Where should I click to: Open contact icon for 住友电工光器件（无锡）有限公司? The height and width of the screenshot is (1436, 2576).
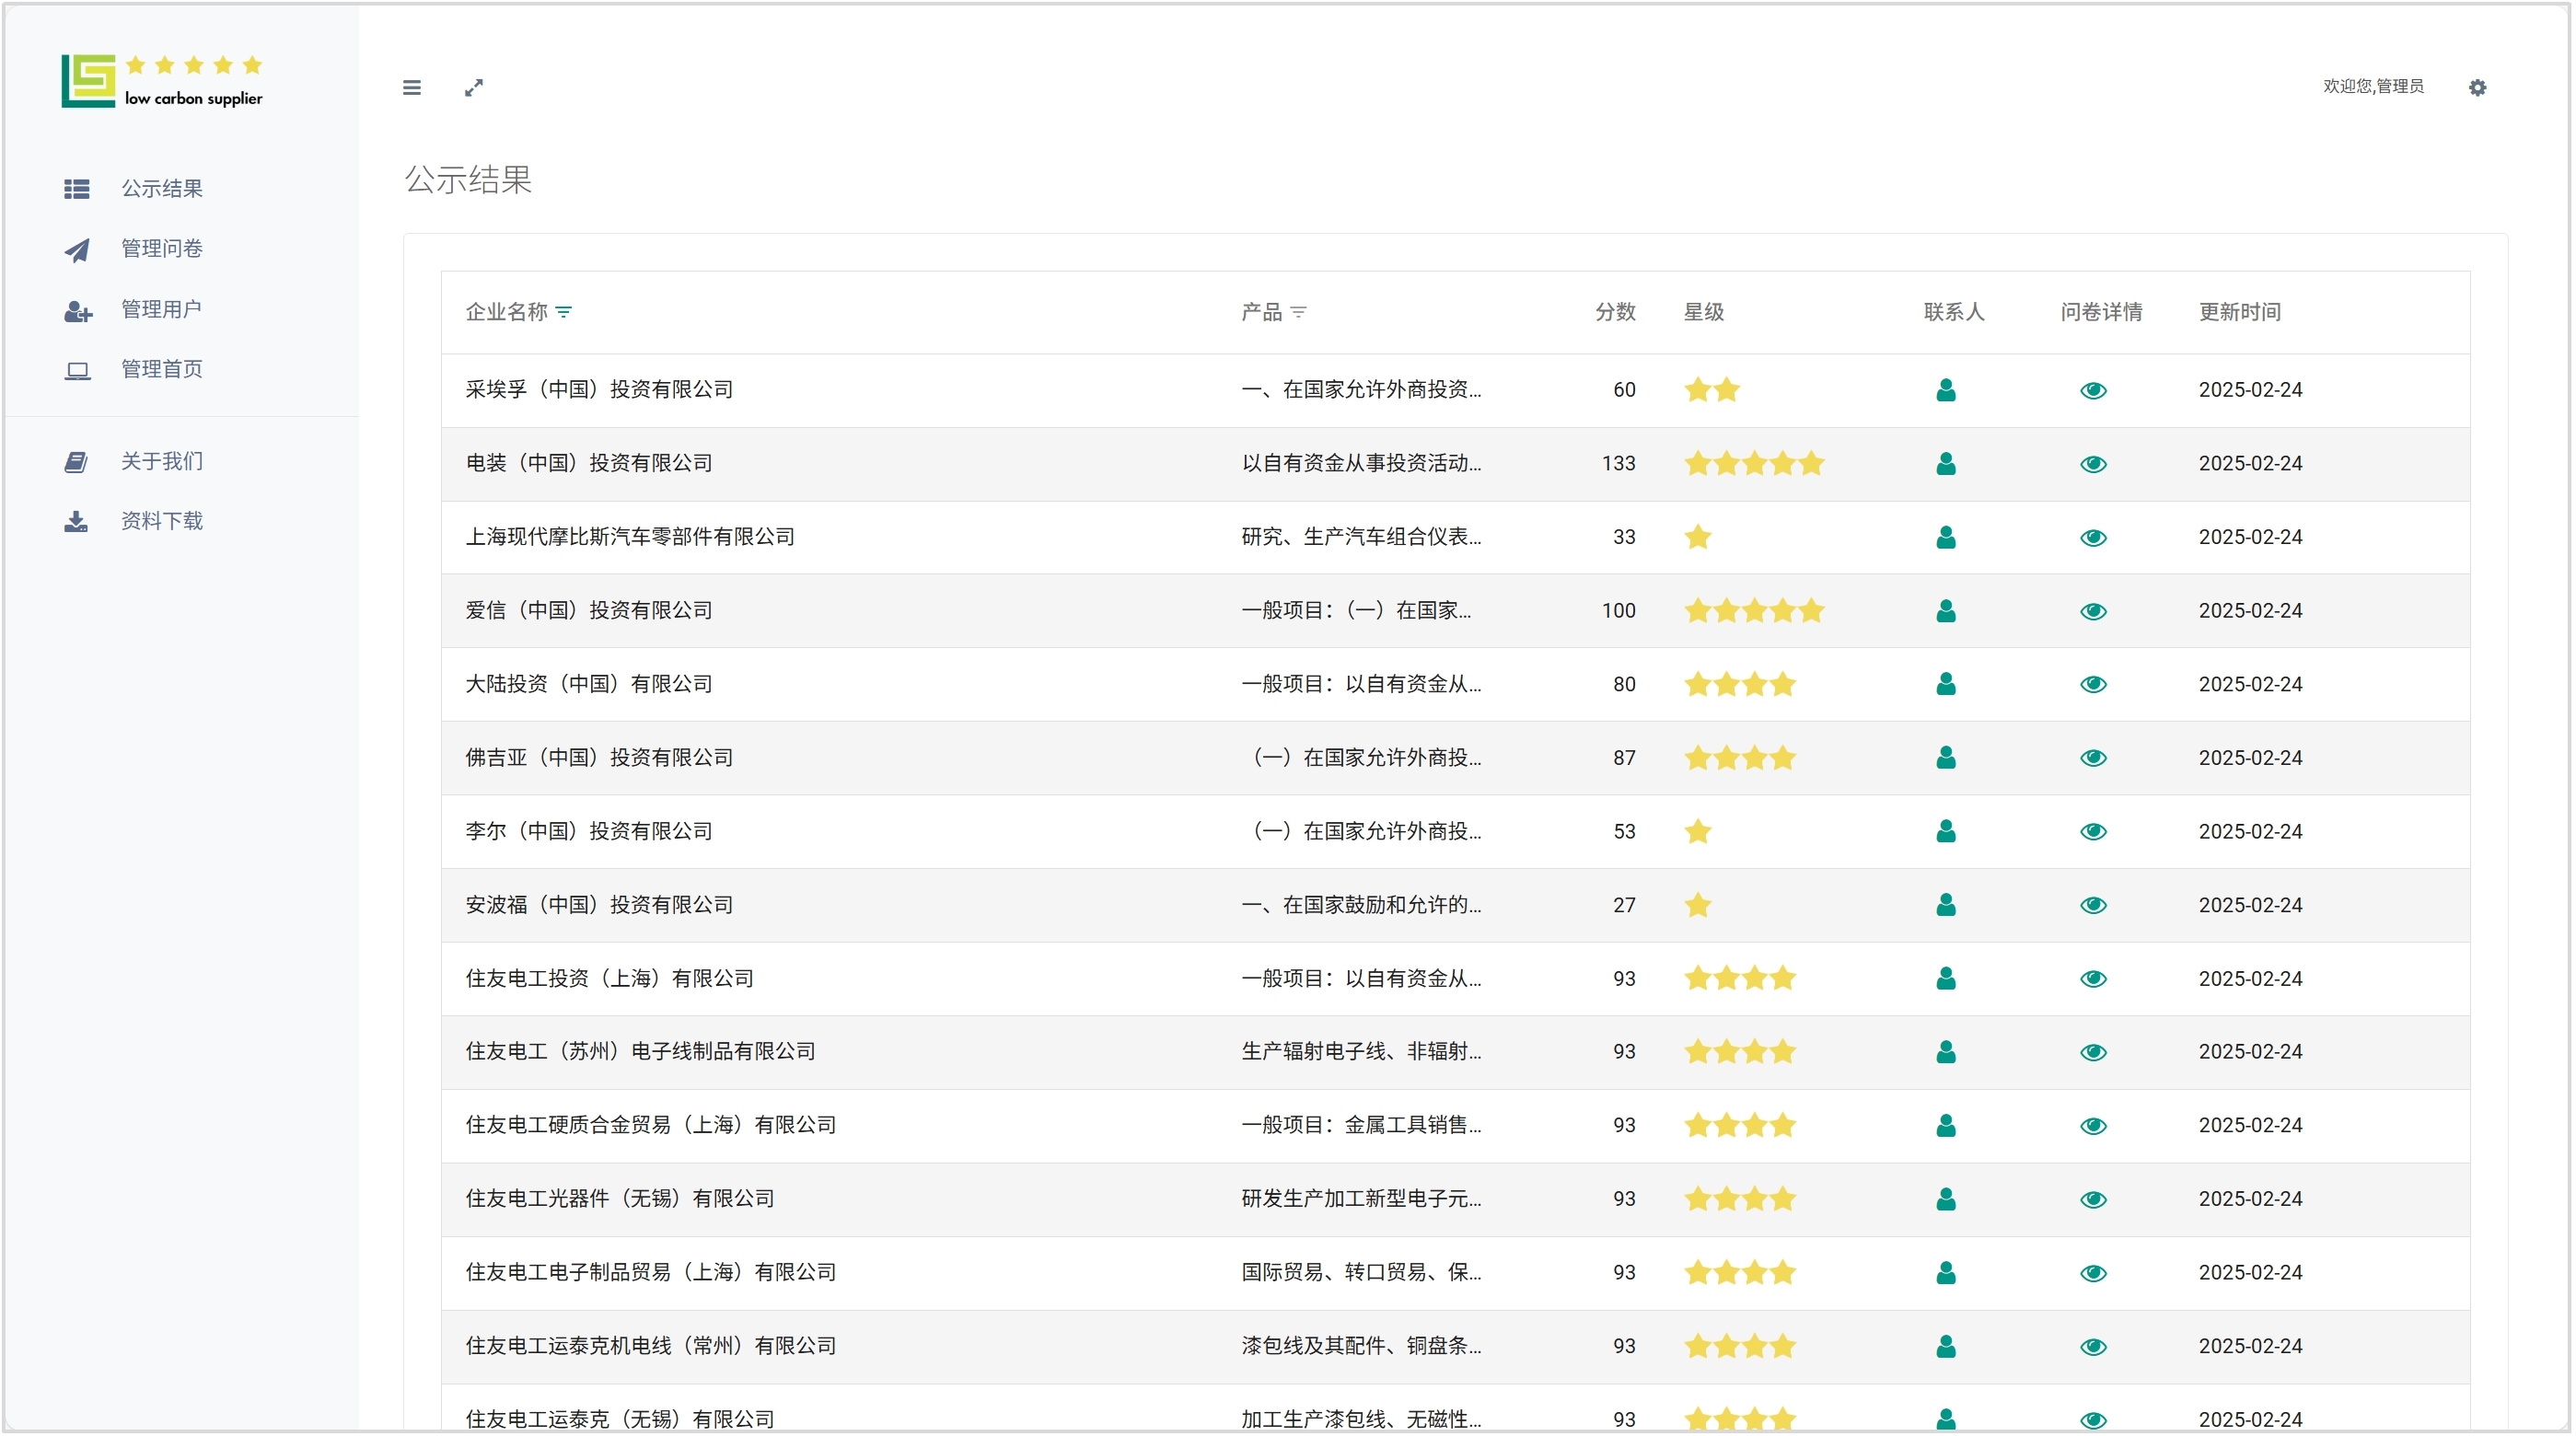pyautogui.click(x=1945, y=1199)
